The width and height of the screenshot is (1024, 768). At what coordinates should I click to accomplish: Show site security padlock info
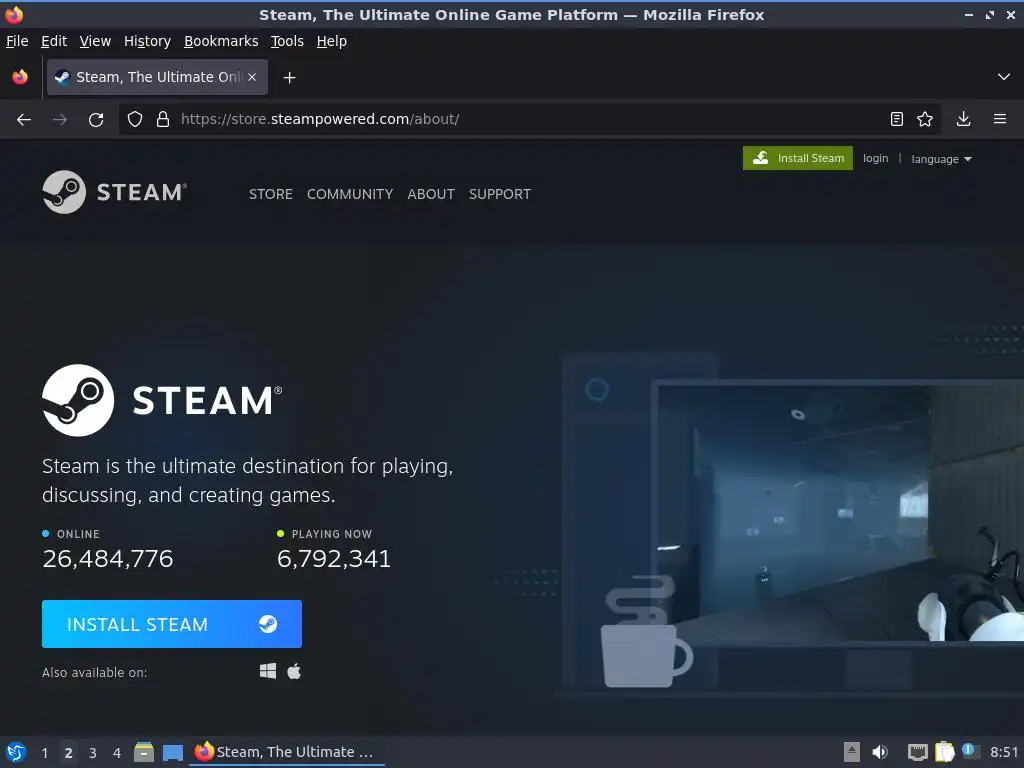[x=163, y=119]
